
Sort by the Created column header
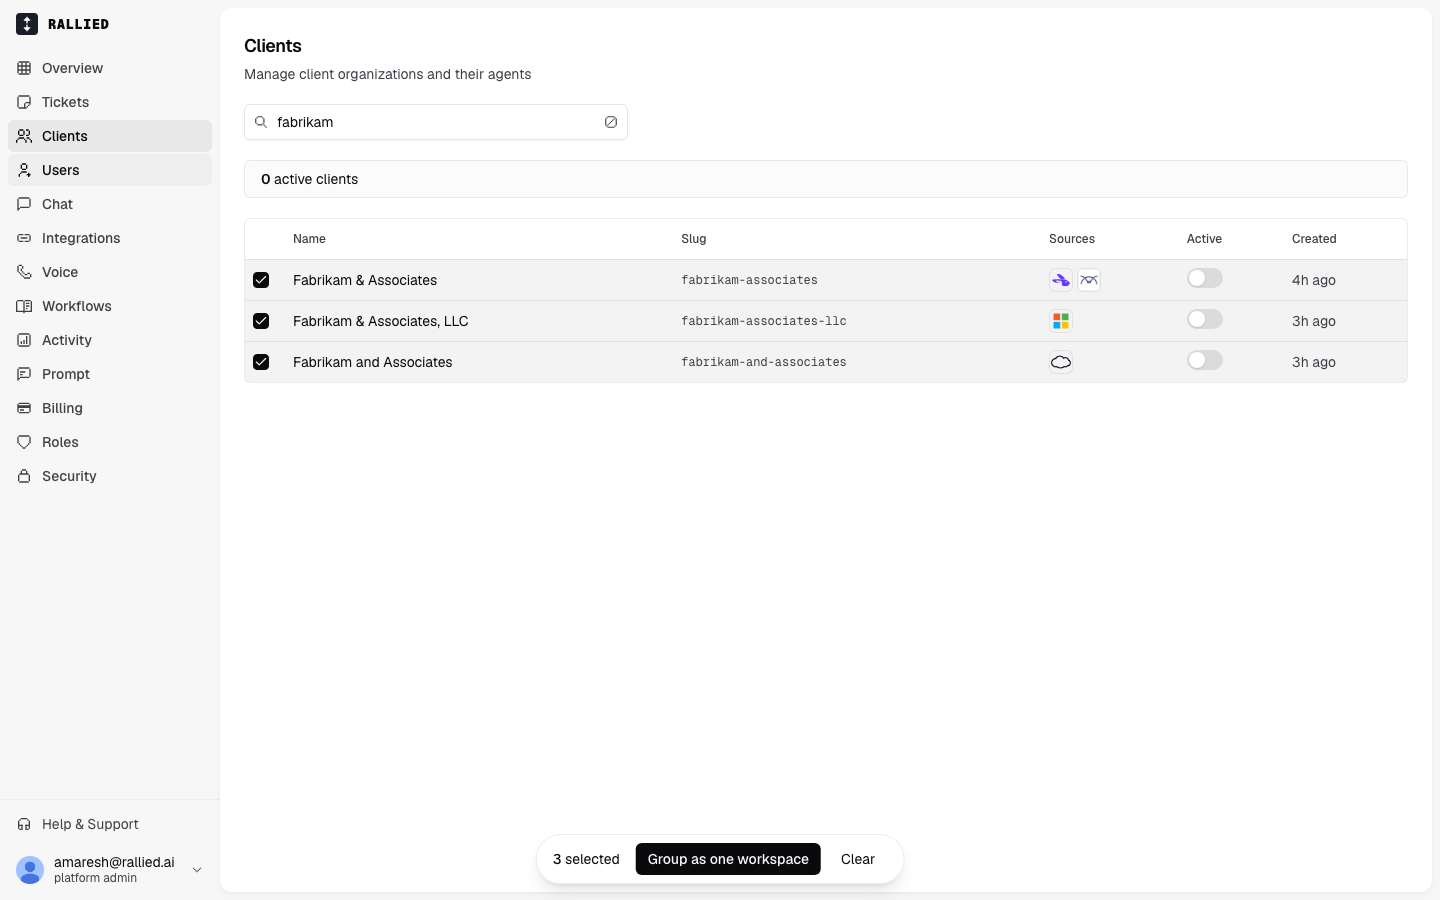click(x=1314, y=239)
